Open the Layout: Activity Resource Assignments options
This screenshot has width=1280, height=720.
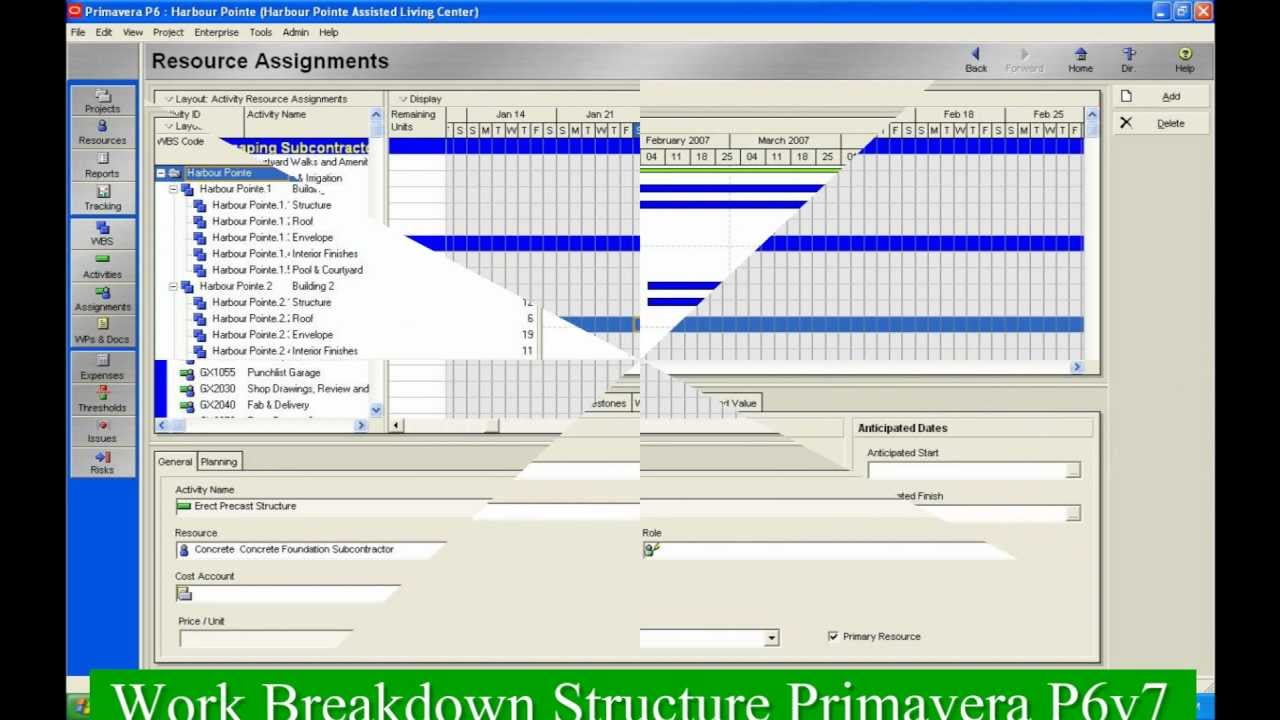point(257,99)
